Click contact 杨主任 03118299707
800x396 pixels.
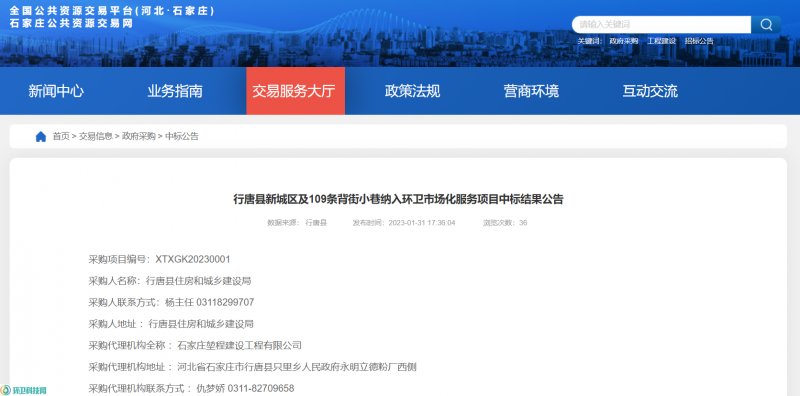210,303
